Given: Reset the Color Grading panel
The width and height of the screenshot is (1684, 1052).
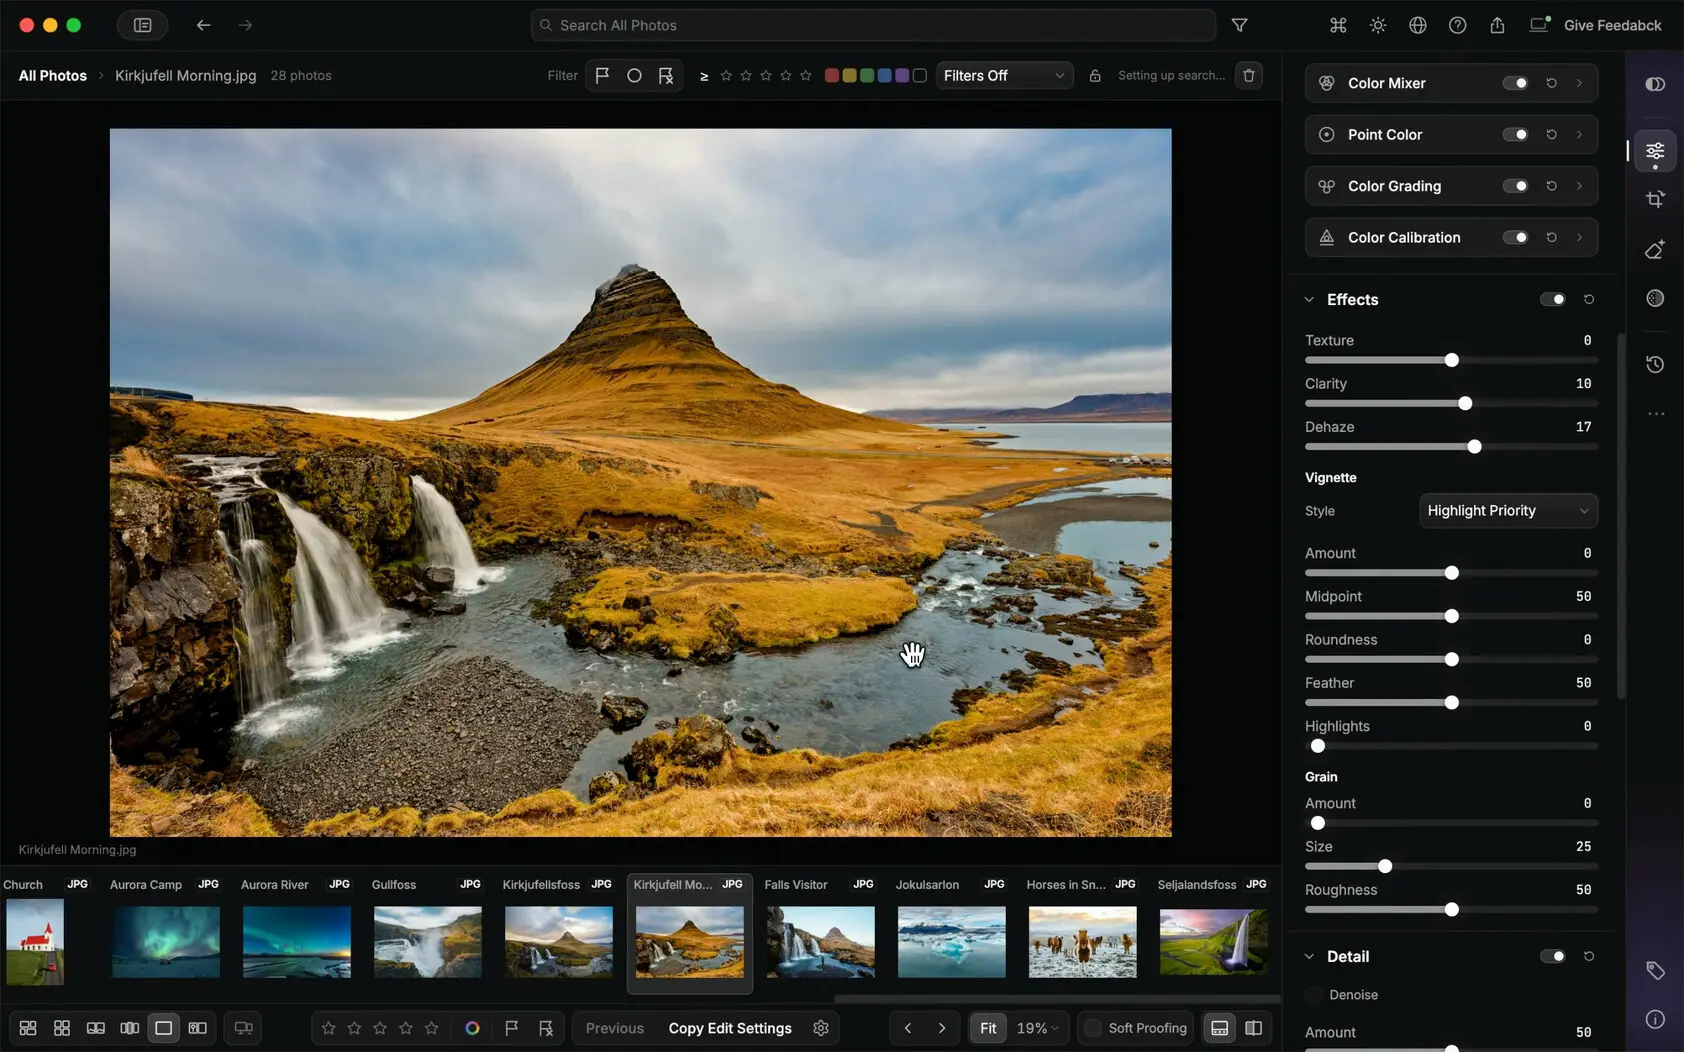Looking at the screenshot, I should pos(1551,186).
